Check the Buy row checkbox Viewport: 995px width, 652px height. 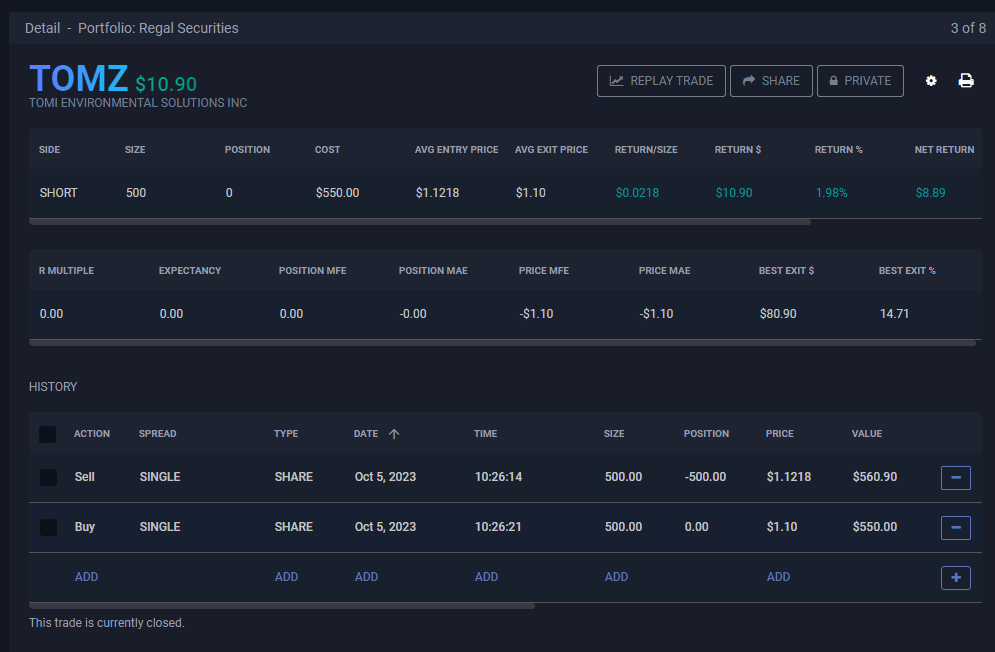click(x=48, y=527)
